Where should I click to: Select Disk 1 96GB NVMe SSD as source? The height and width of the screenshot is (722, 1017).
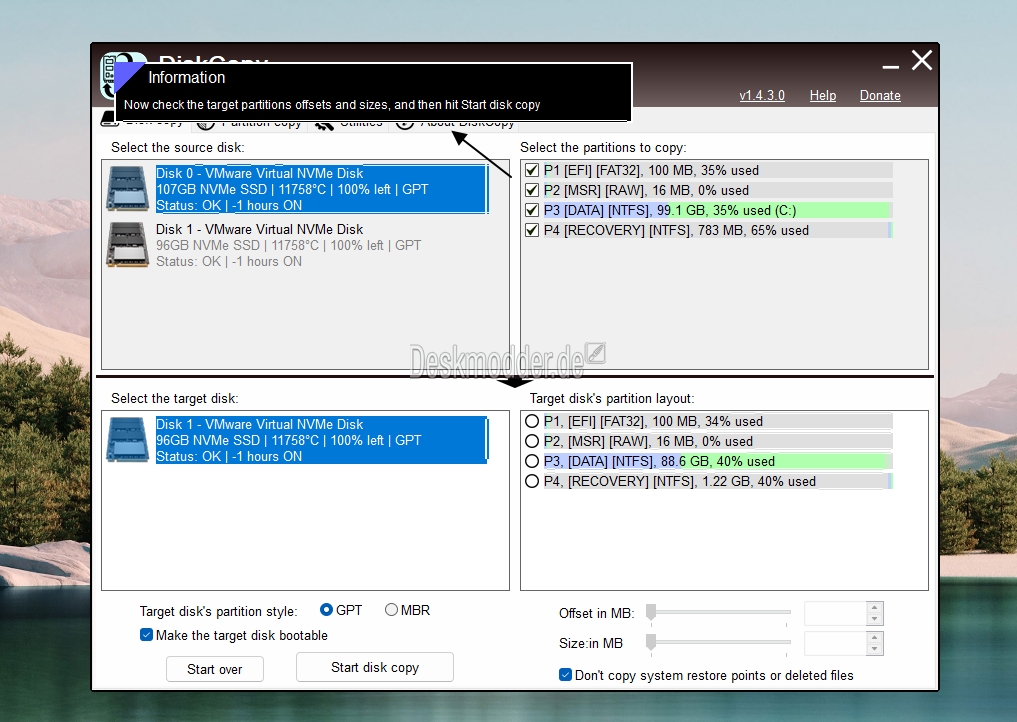[x=289, y=245]
